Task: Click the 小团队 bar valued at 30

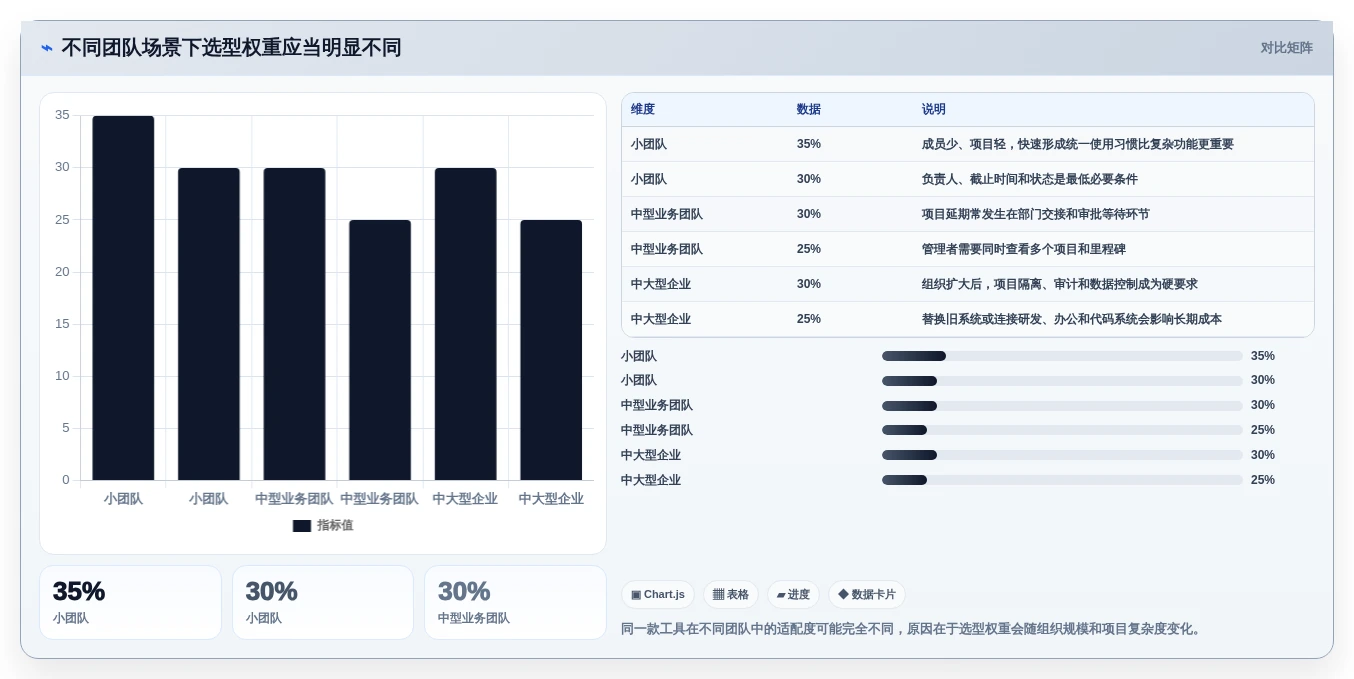Action: point(209,324)
